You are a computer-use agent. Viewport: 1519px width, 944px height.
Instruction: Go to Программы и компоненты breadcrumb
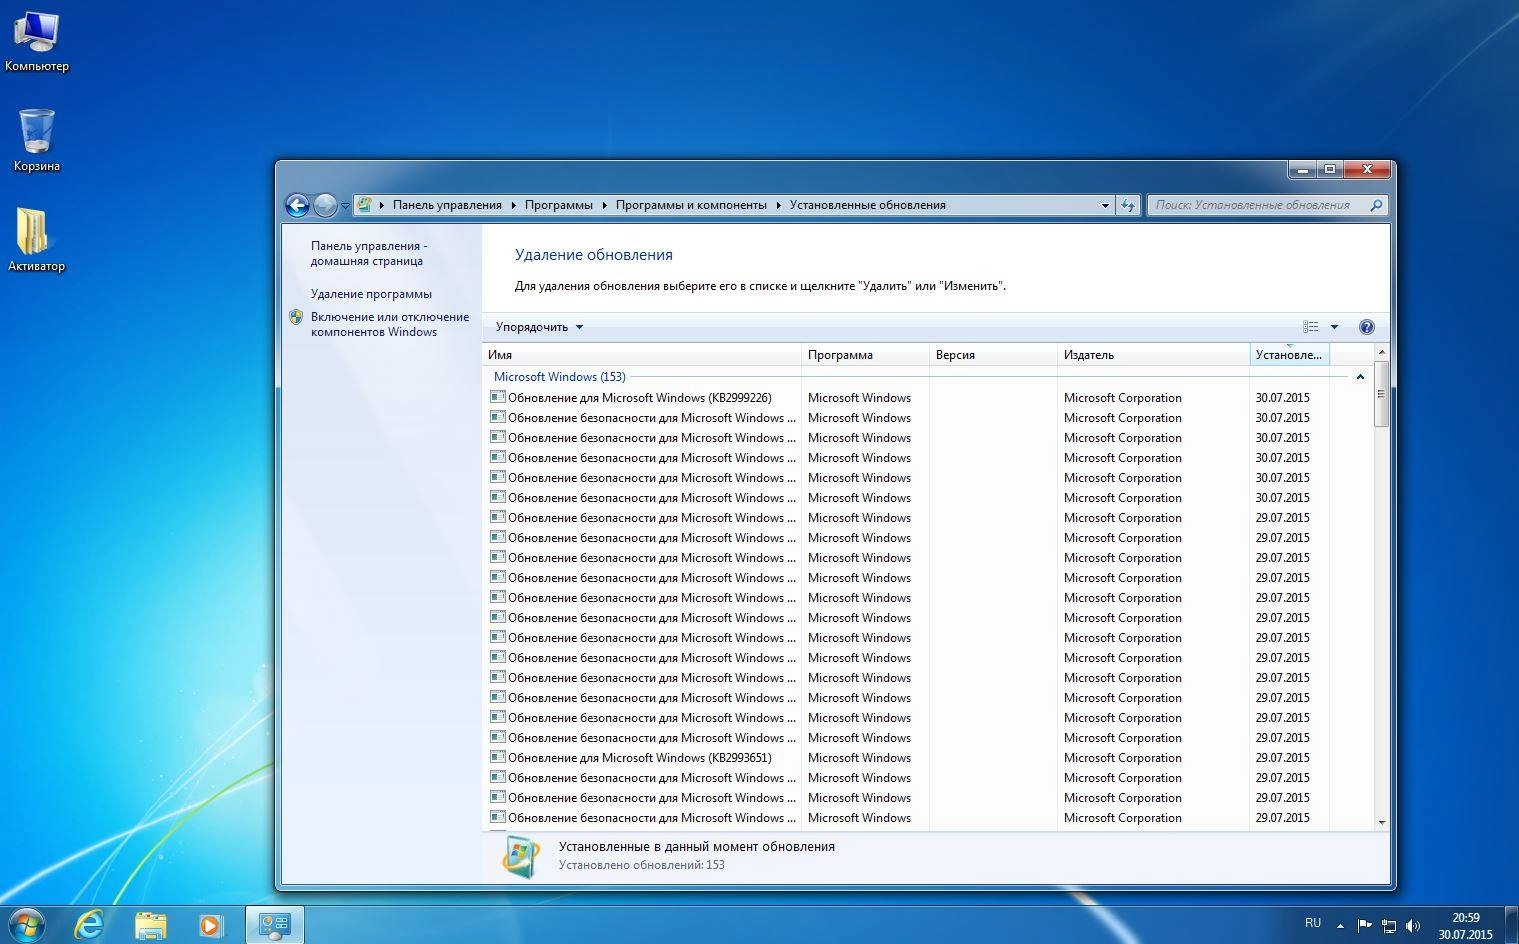[691, 205]
